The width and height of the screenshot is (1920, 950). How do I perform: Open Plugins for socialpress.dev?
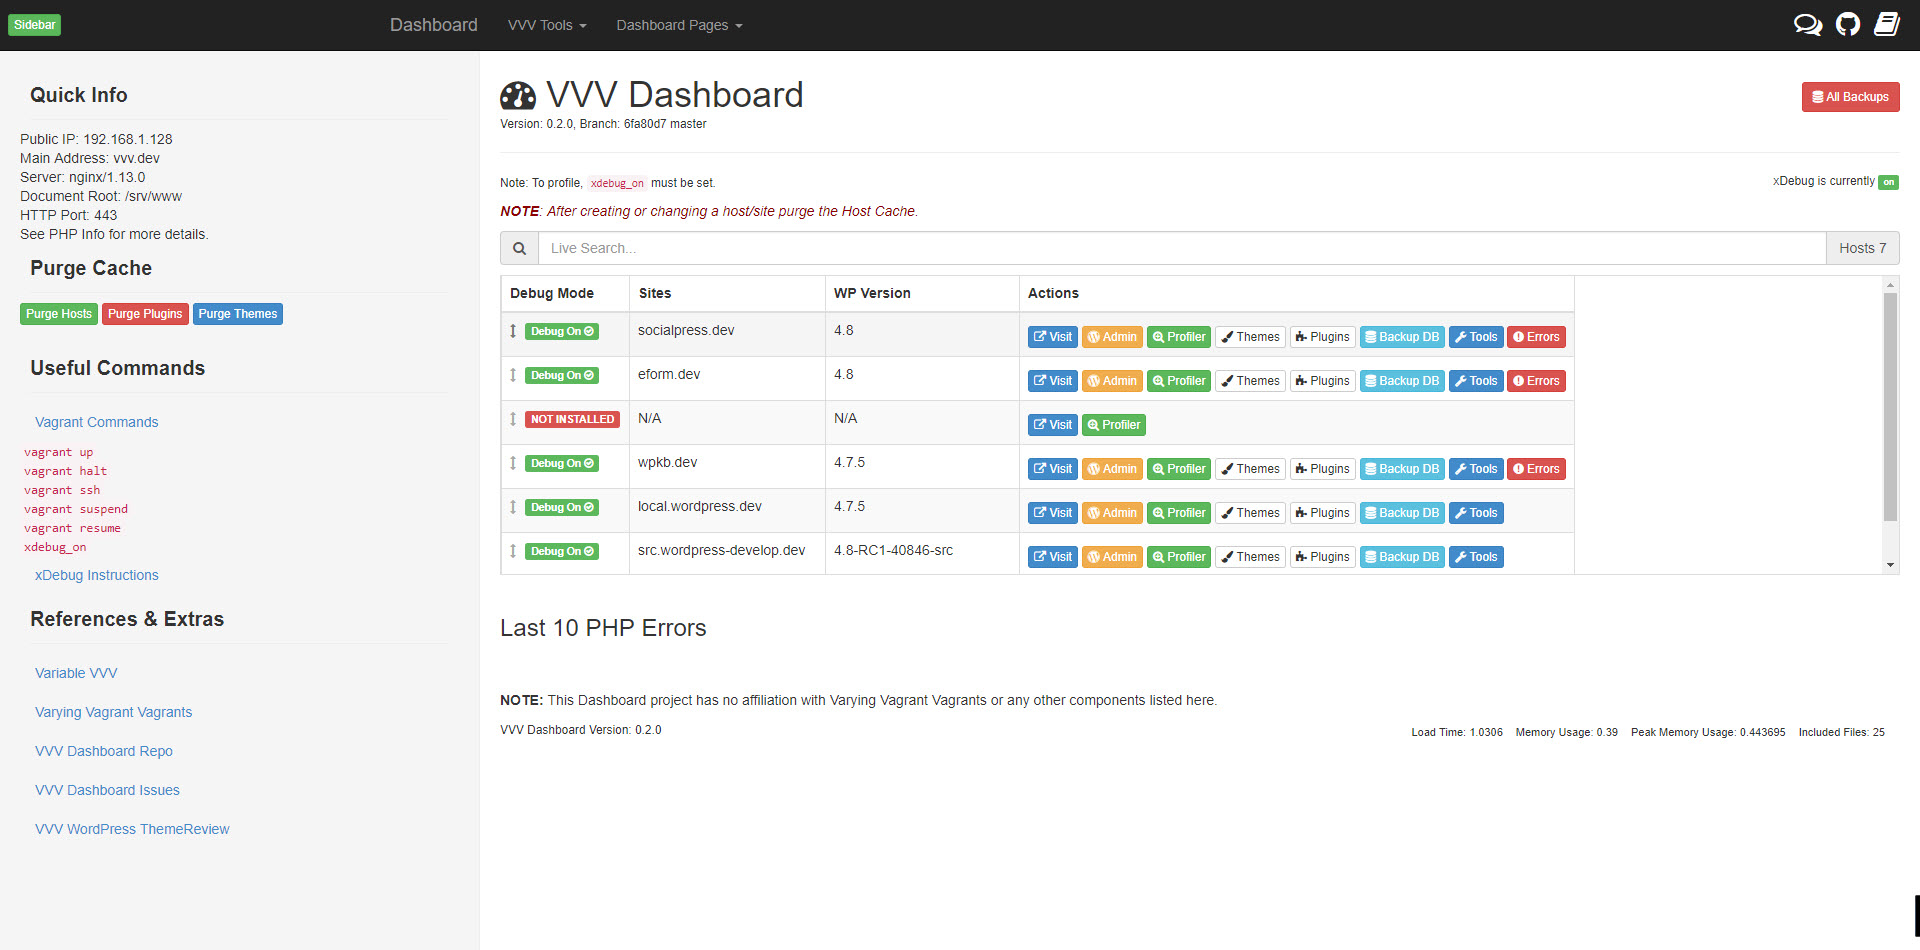tap(1322, 337)
